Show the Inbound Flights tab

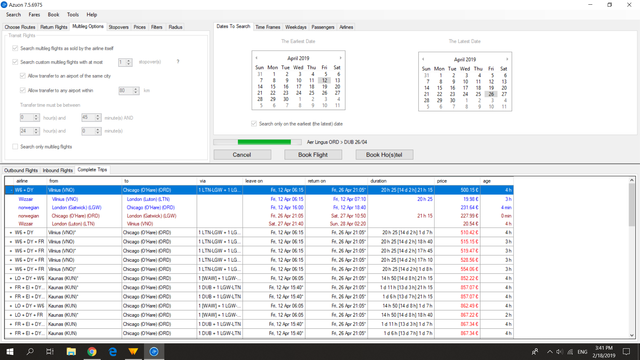58,170
